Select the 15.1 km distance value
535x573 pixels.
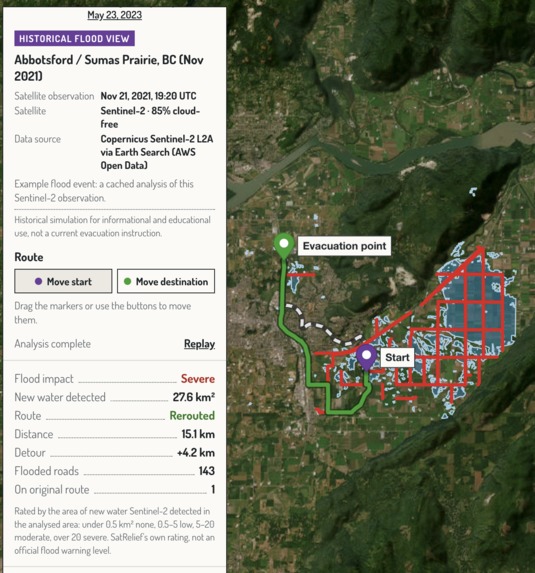pos(198,434)
